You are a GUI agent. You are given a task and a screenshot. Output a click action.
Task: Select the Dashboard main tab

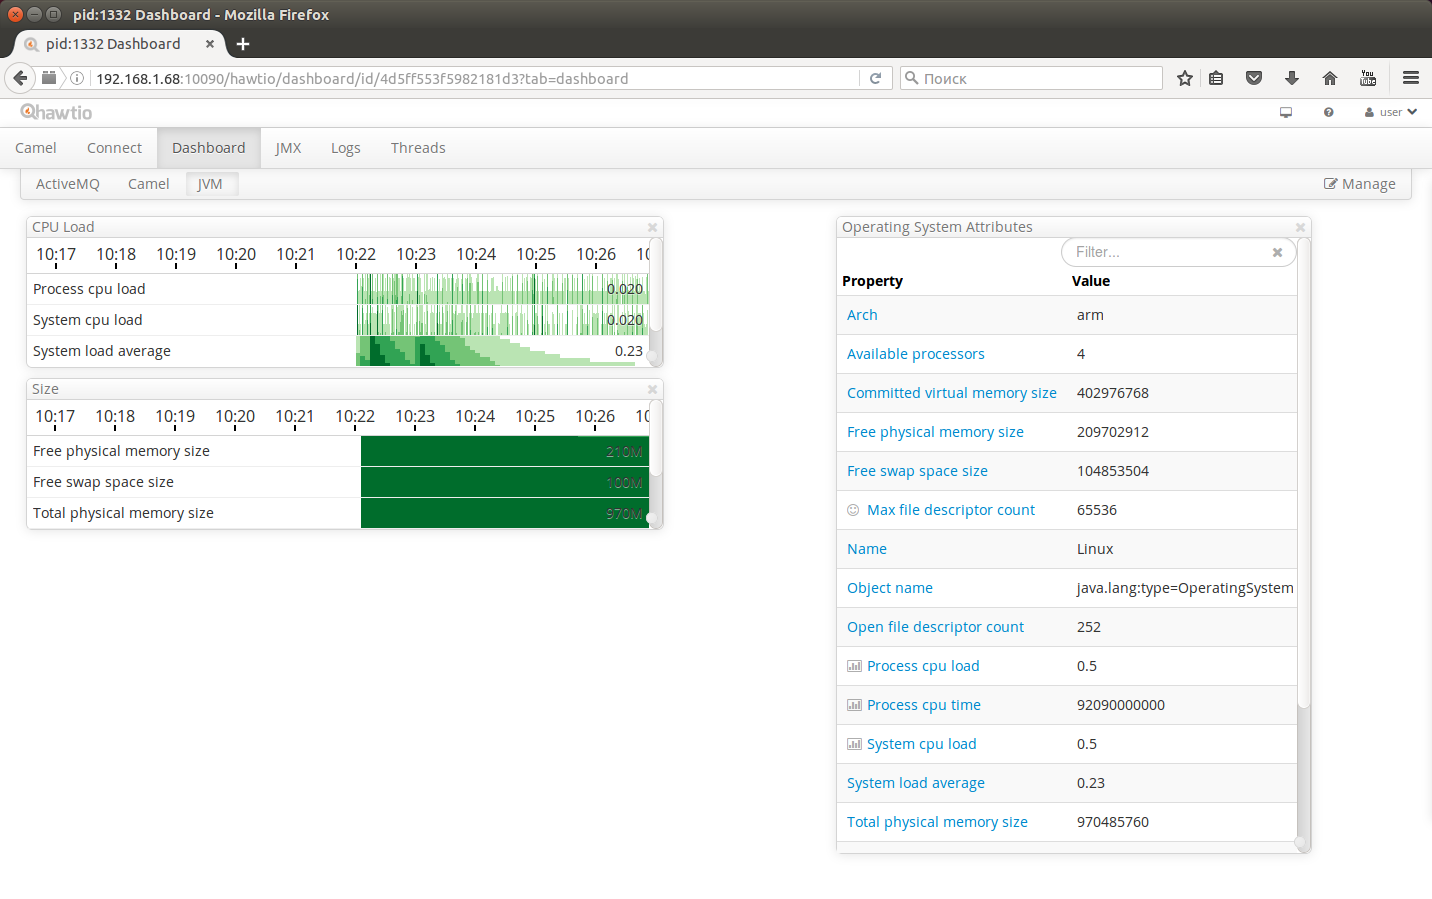click(209, 148)
